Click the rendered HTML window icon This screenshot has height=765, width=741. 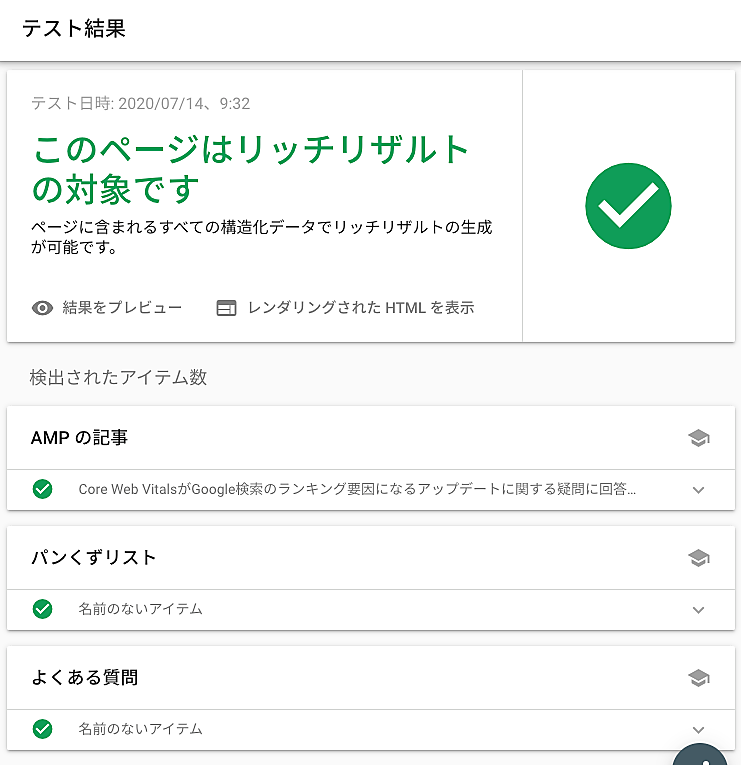[226, 308]
